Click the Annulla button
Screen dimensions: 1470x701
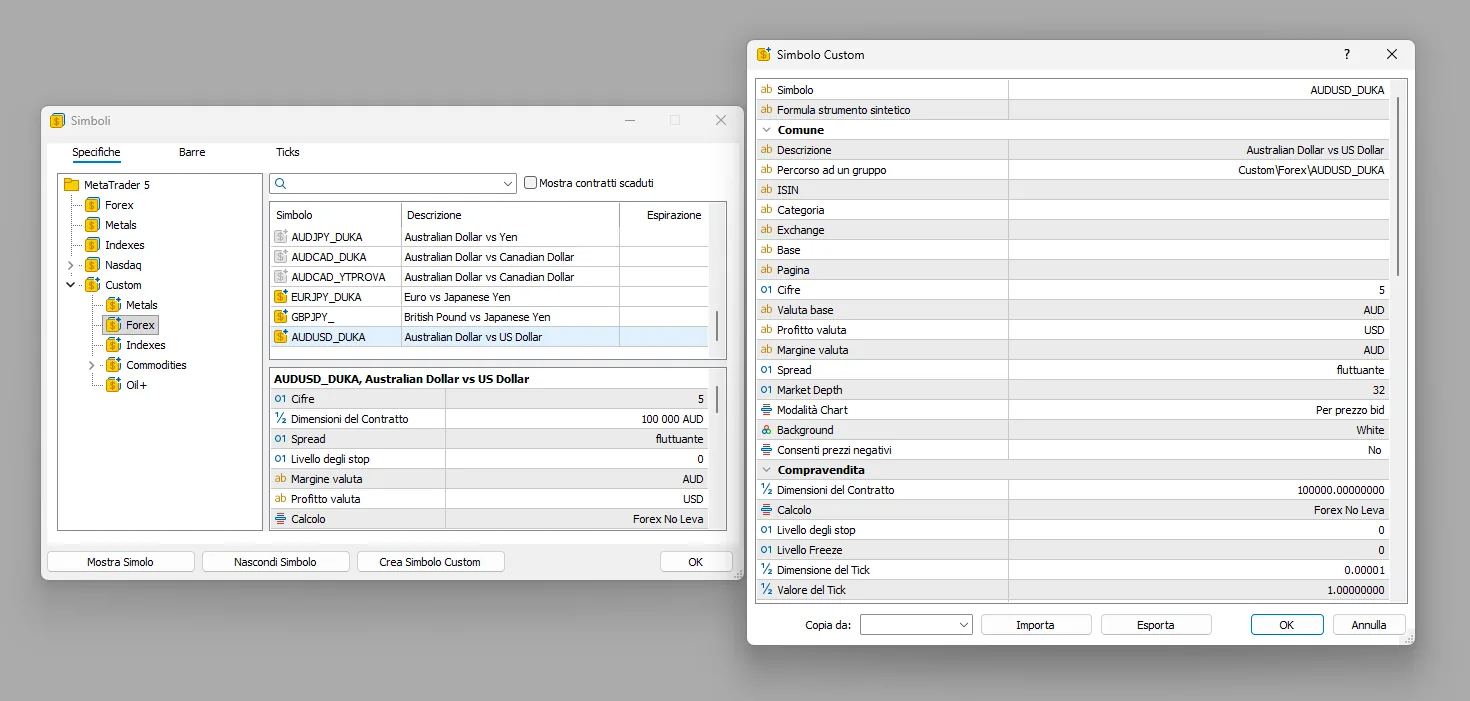click(1369, 625)
